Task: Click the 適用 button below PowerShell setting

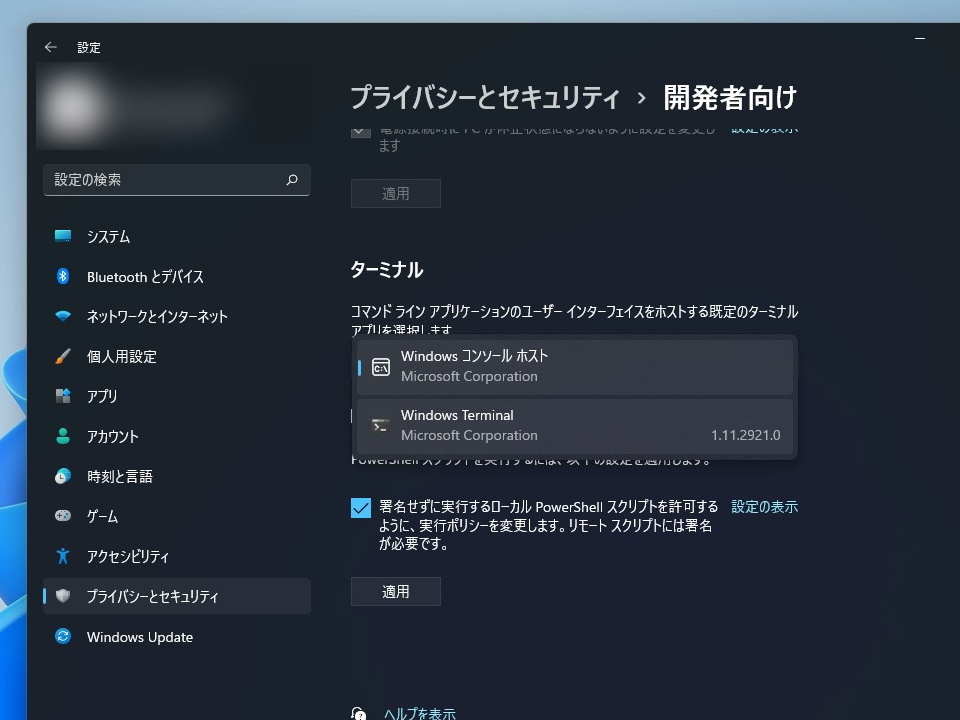Action: click(x=395, y=591)
